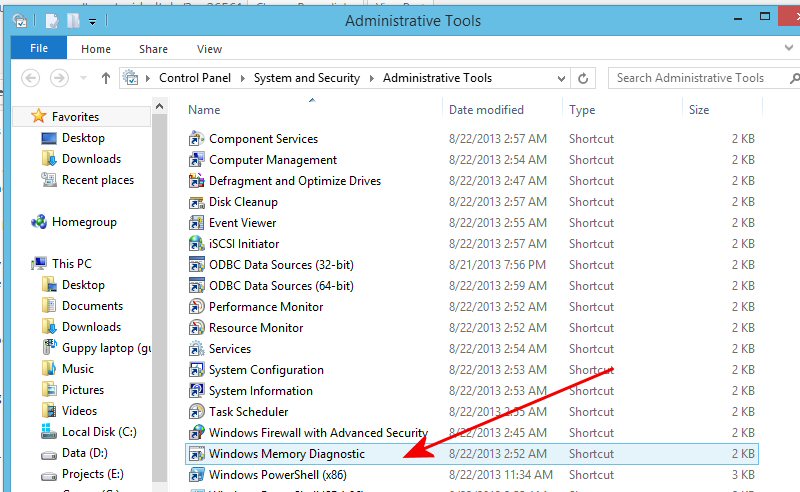Click the Services gear icon

coord(196,349)
